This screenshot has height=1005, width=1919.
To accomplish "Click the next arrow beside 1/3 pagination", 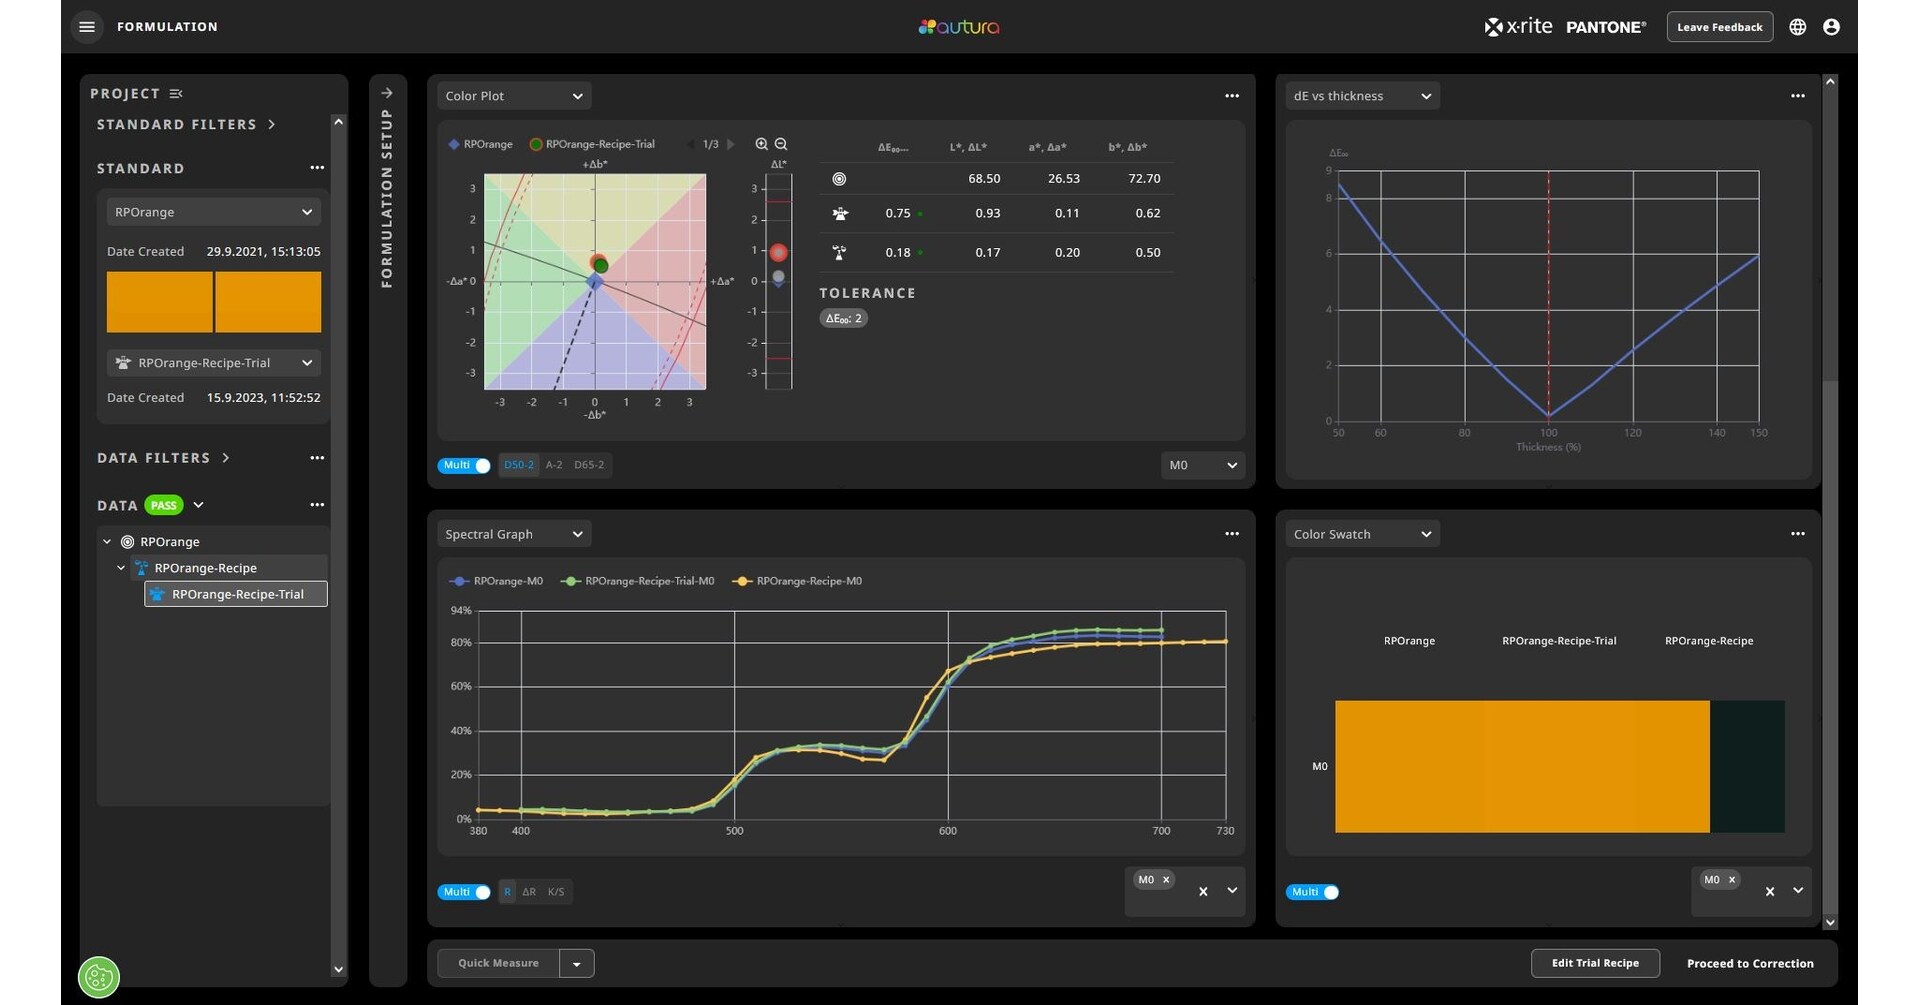I will pyautogui.click(x=730, y=144).
